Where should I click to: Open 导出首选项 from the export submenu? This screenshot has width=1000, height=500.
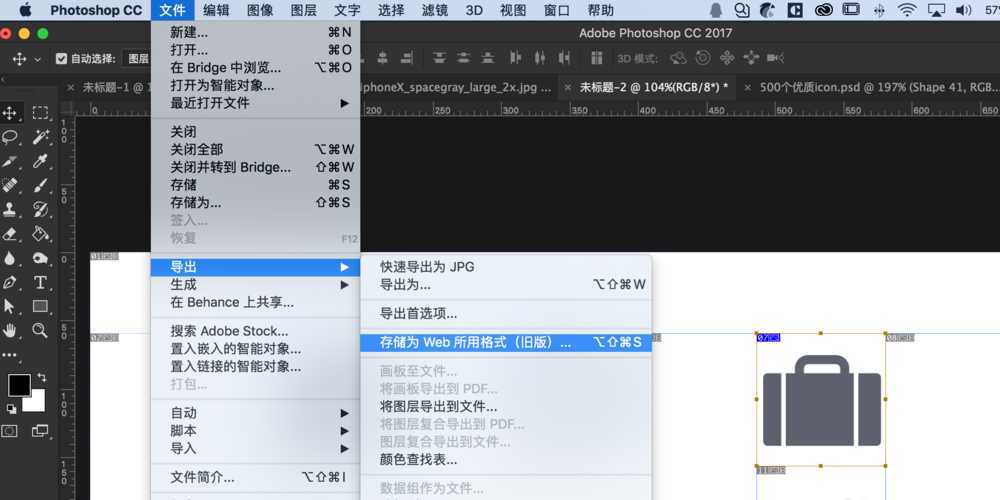coord(418,313)
